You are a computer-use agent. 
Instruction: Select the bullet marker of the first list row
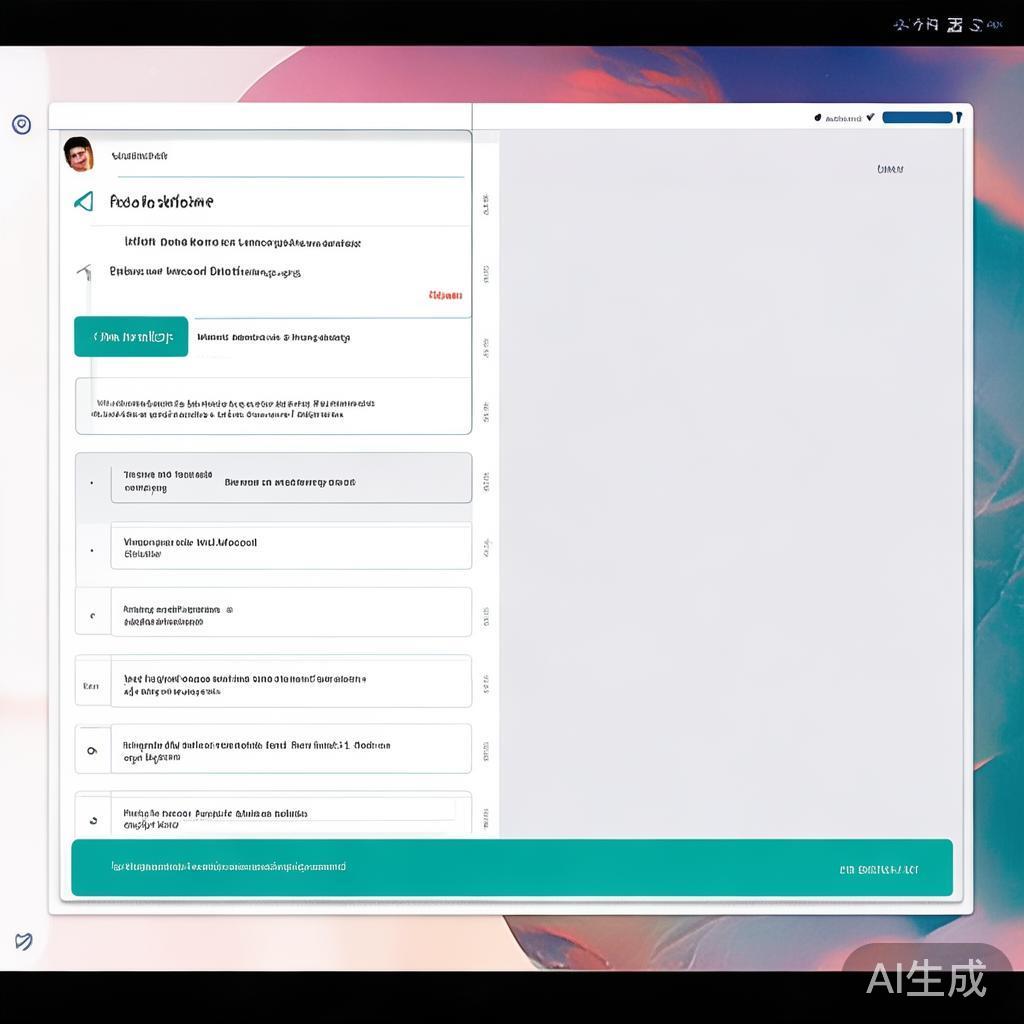click(92, 483)
